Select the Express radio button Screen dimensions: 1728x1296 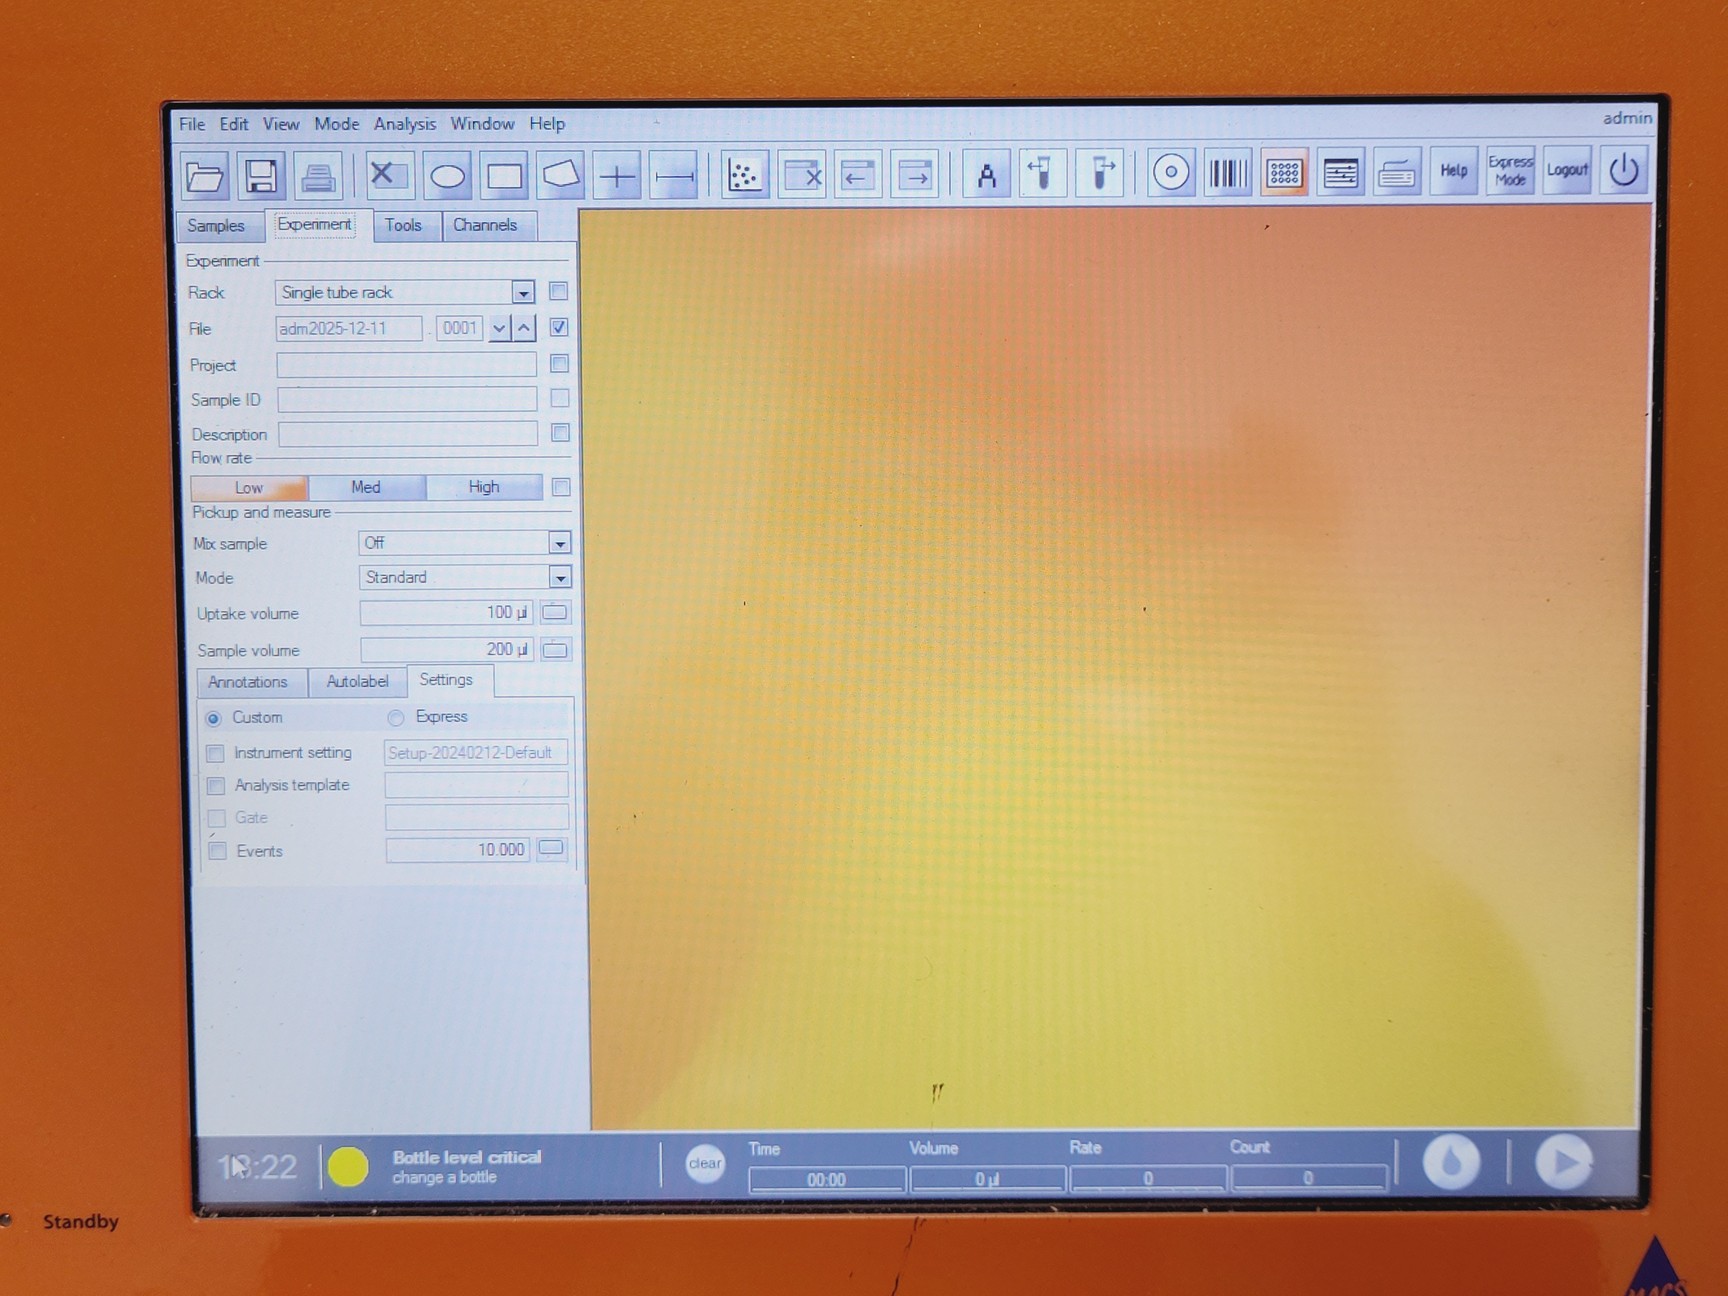pos(396,717)
